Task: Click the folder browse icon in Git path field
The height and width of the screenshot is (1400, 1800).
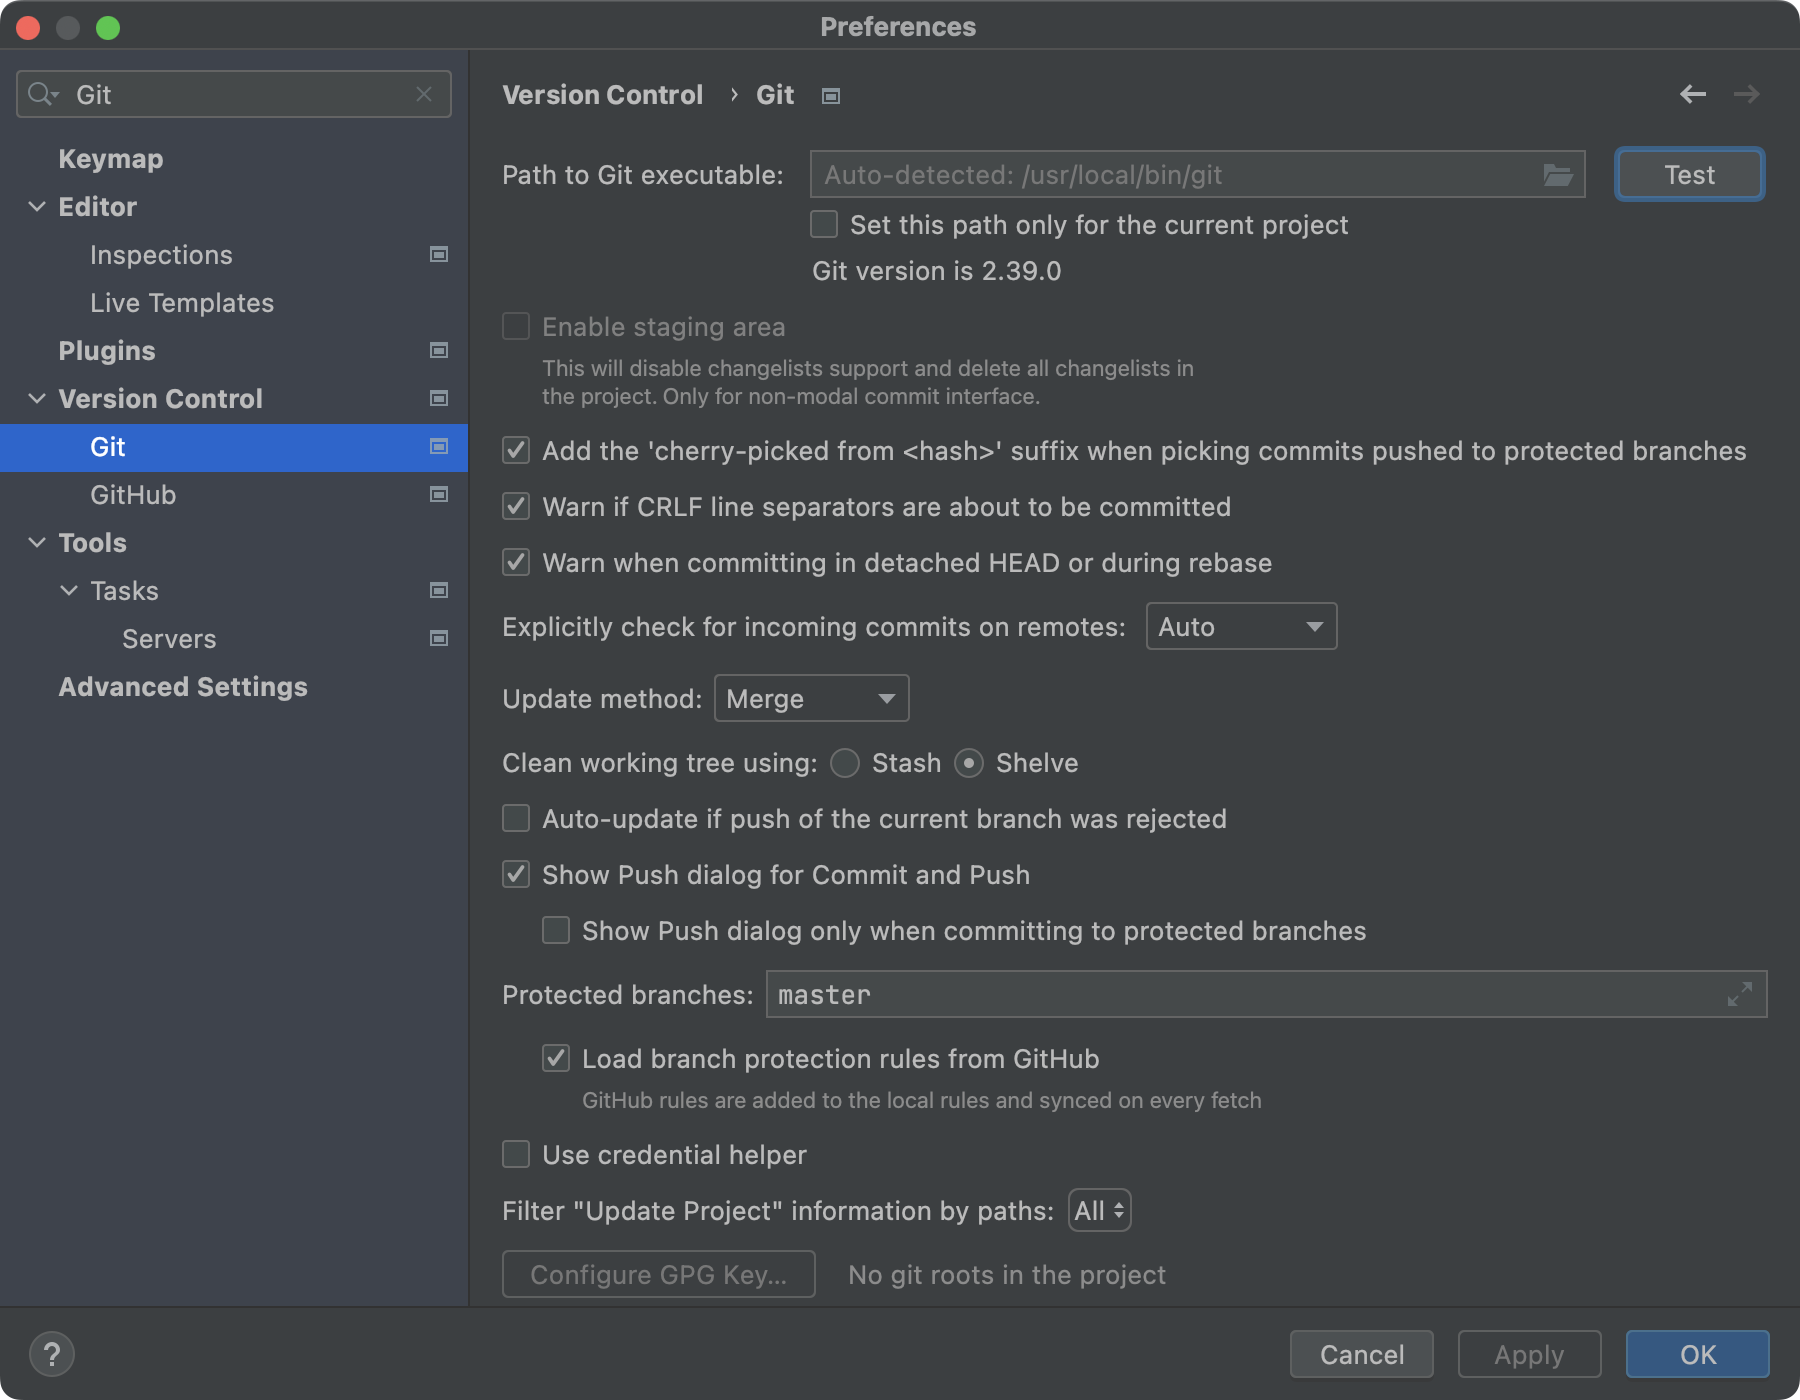Action: coord(1557,175)
